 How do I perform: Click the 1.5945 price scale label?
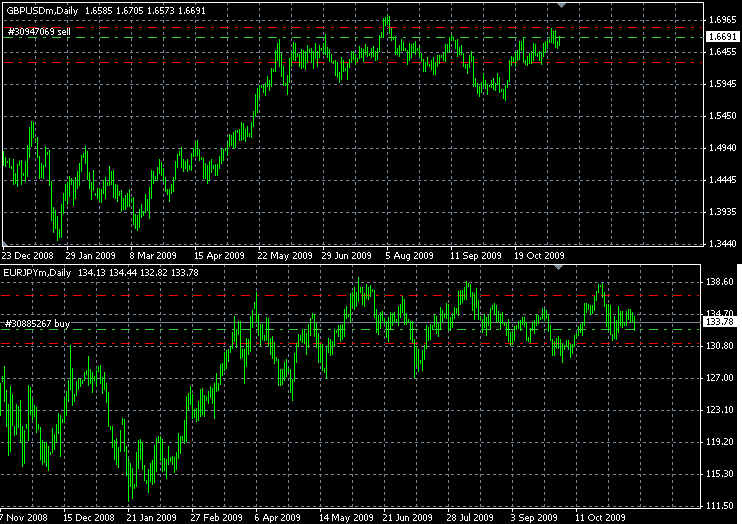click(723, 84)
